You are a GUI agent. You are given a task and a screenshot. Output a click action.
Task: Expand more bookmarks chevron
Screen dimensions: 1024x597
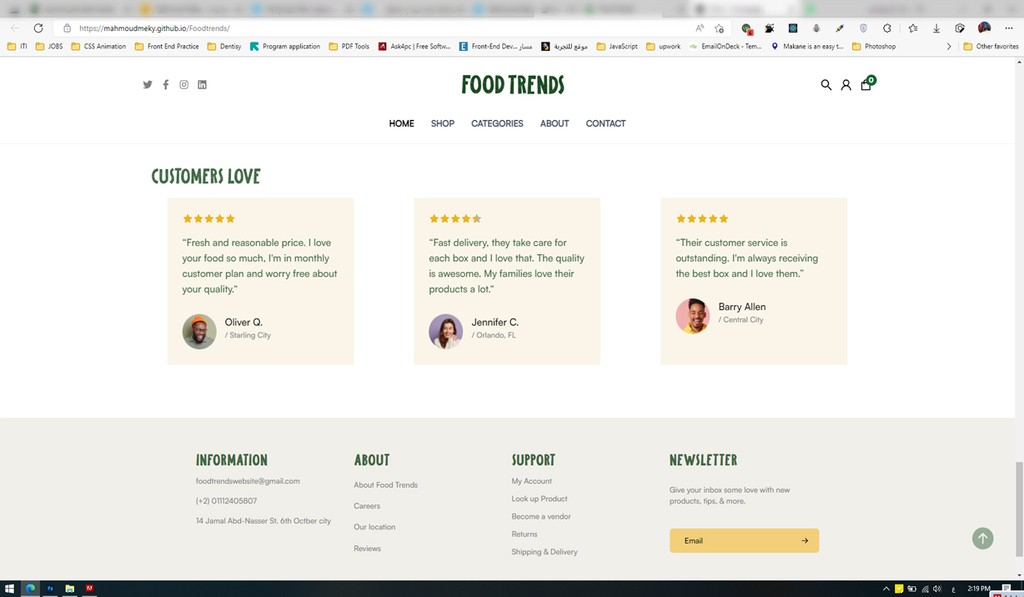pyautogui.click(x=949, y=46)
